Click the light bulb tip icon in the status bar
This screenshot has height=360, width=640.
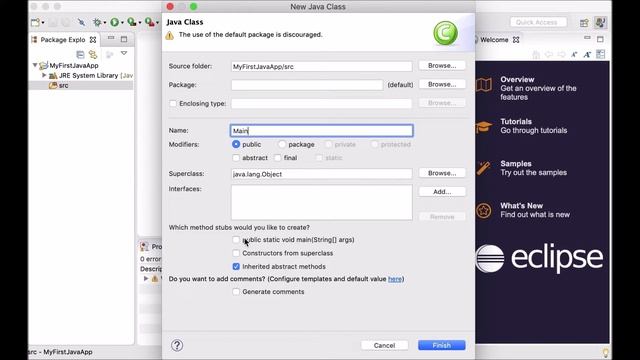pos(606,352)
